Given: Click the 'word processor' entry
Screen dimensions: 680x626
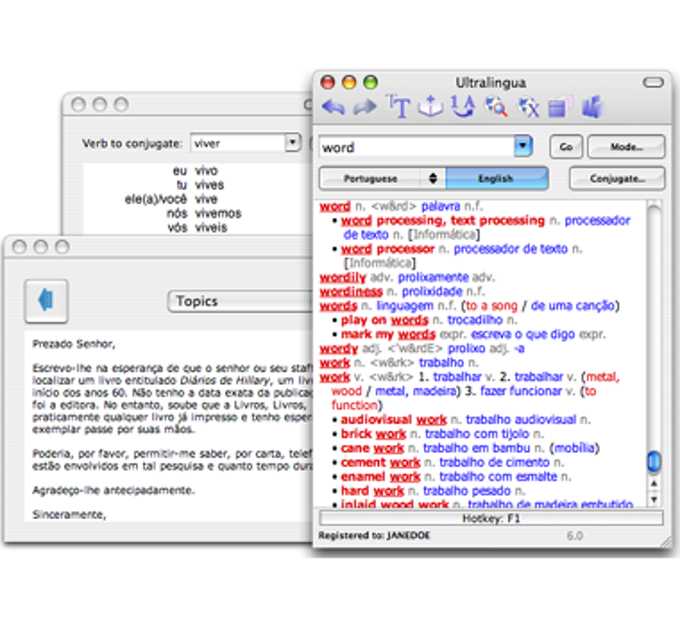Looking at the screenshot, I should 387,249.
